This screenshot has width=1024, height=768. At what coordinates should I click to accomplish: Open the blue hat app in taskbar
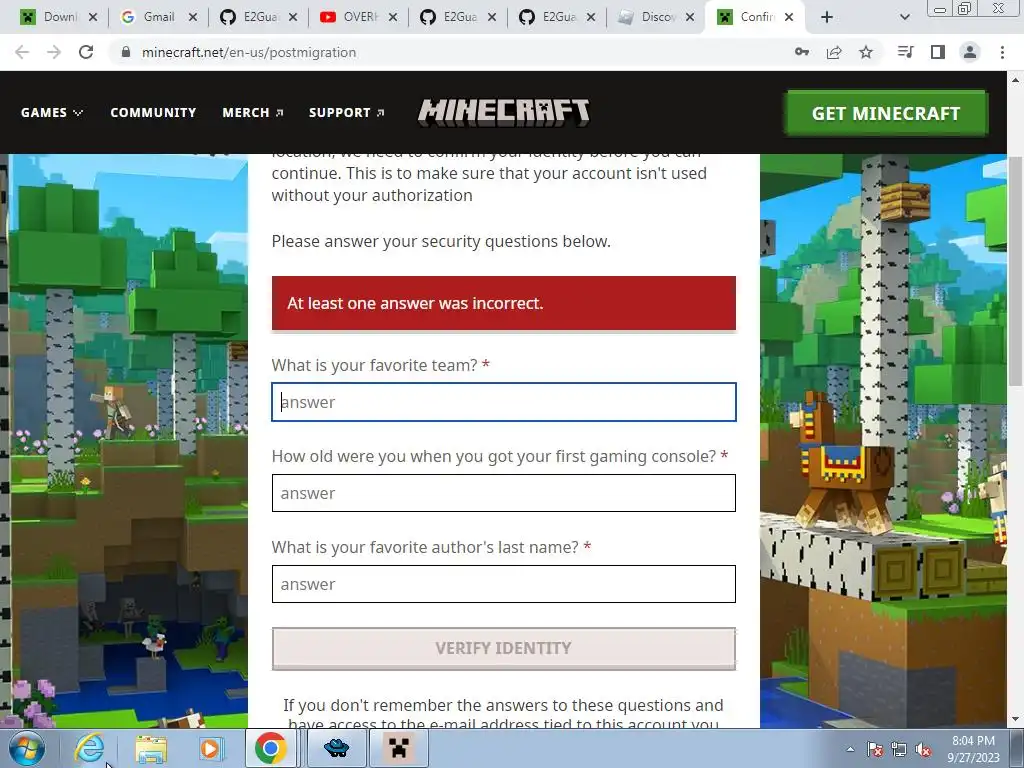point(336,748)
